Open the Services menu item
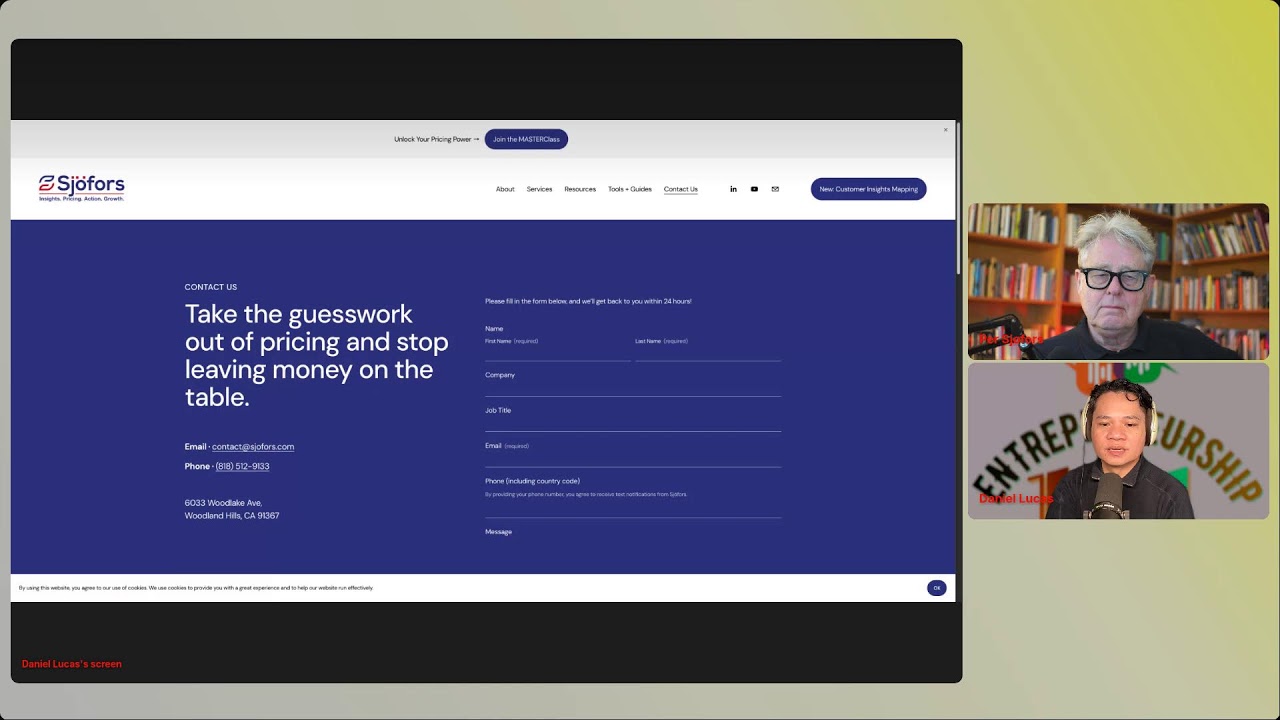This screenshot has height=720, width=1280. 539,189
